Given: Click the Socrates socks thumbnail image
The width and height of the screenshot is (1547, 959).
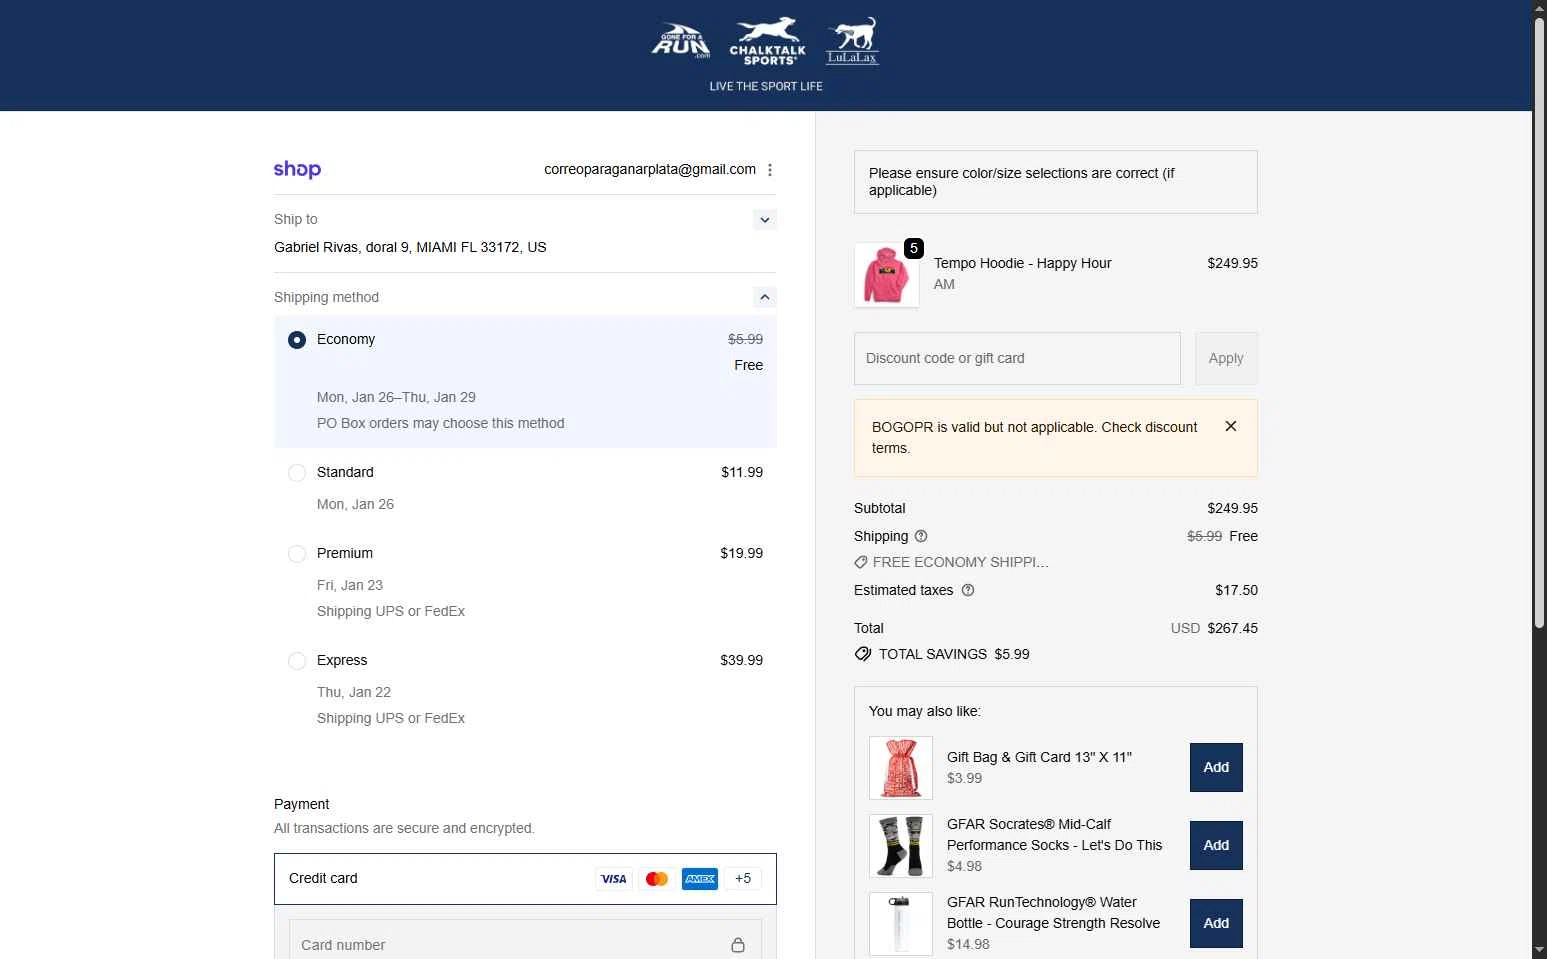Looking at the screenshot, I should point(901,846).
